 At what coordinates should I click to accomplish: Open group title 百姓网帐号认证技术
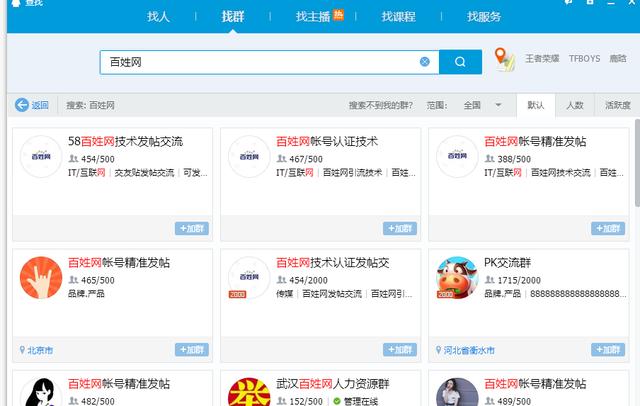[x=327, y=142]
